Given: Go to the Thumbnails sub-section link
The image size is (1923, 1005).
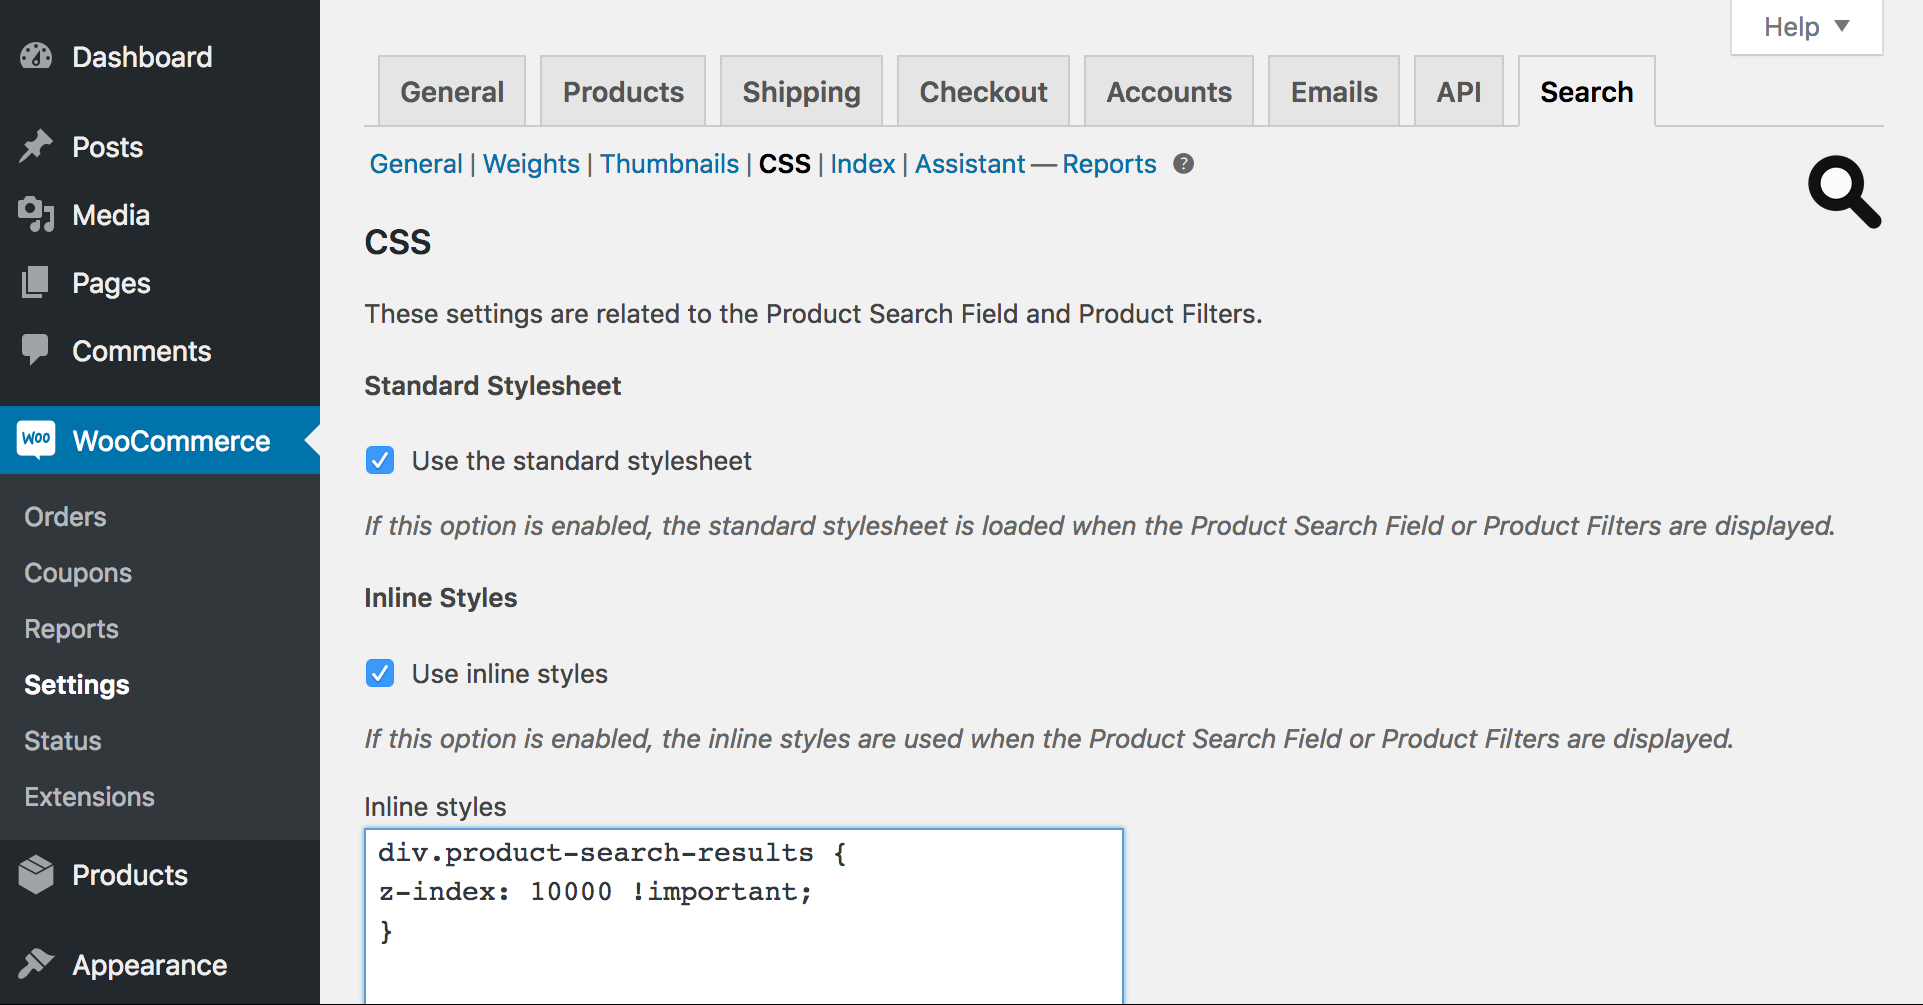Looking at the screenshot, I should point(669,164).
